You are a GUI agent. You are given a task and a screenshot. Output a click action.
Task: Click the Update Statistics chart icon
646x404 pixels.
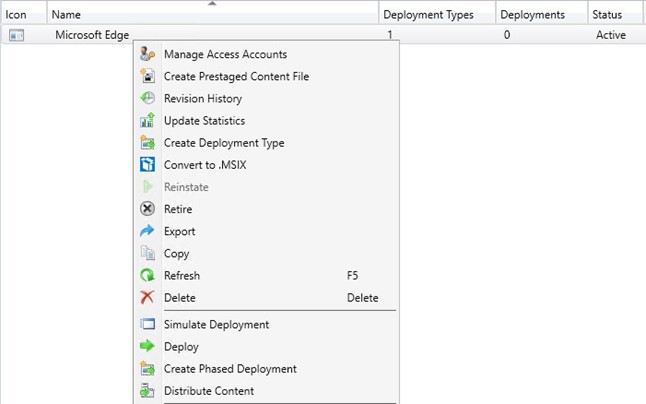tap(147, 121)
